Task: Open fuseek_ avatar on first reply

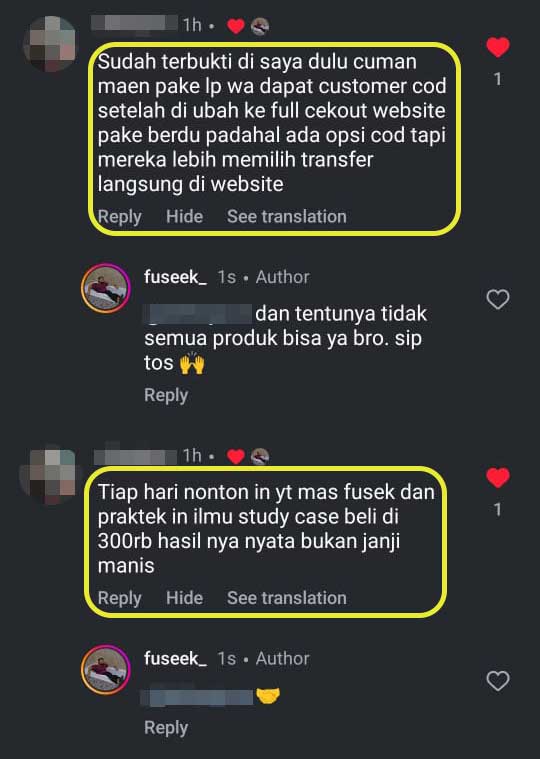Action: coord(105,288)
